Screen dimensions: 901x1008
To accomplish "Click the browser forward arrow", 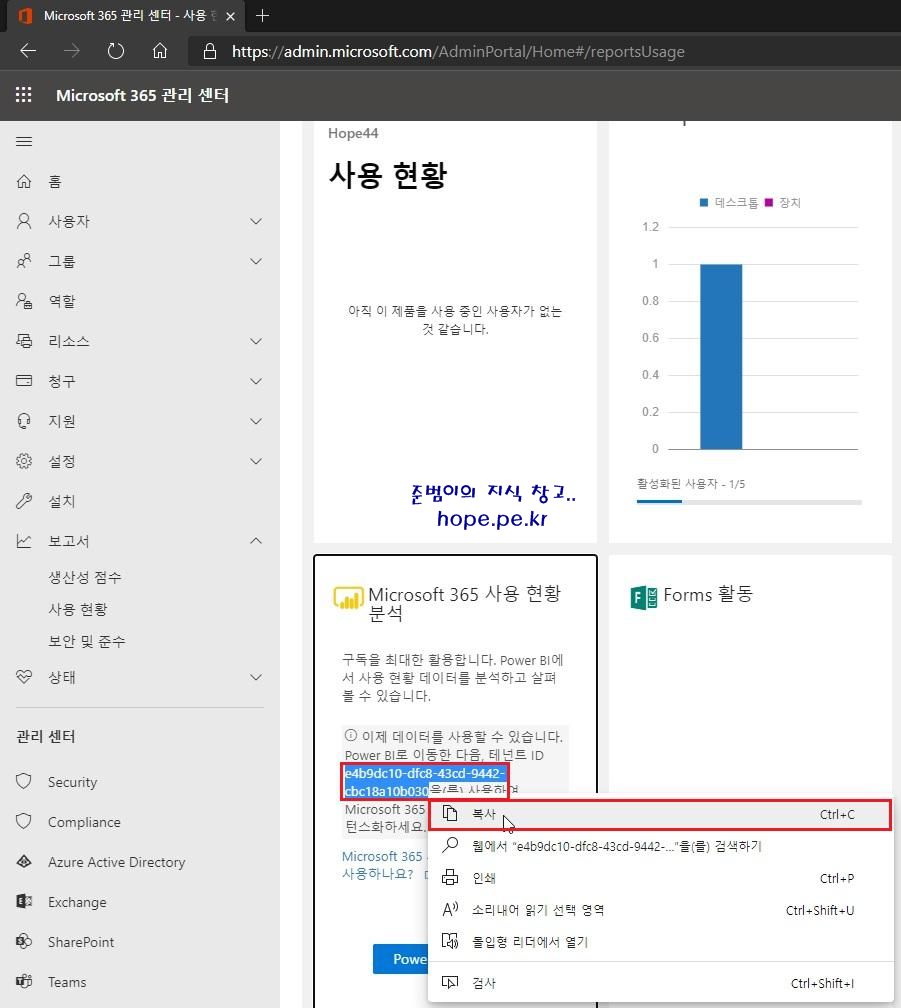I will click(x=72, y=51).
